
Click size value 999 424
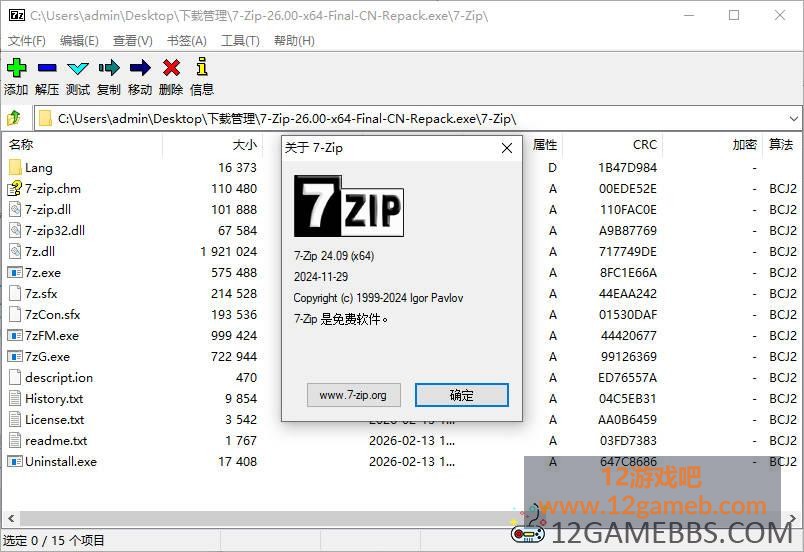tap(234, 335)
